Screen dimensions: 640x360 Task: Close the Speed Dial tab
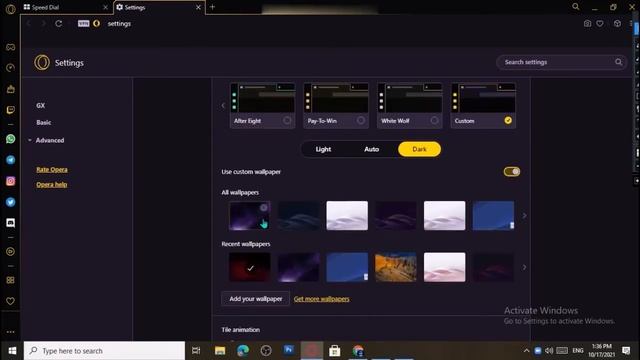[x=105, y=7]
